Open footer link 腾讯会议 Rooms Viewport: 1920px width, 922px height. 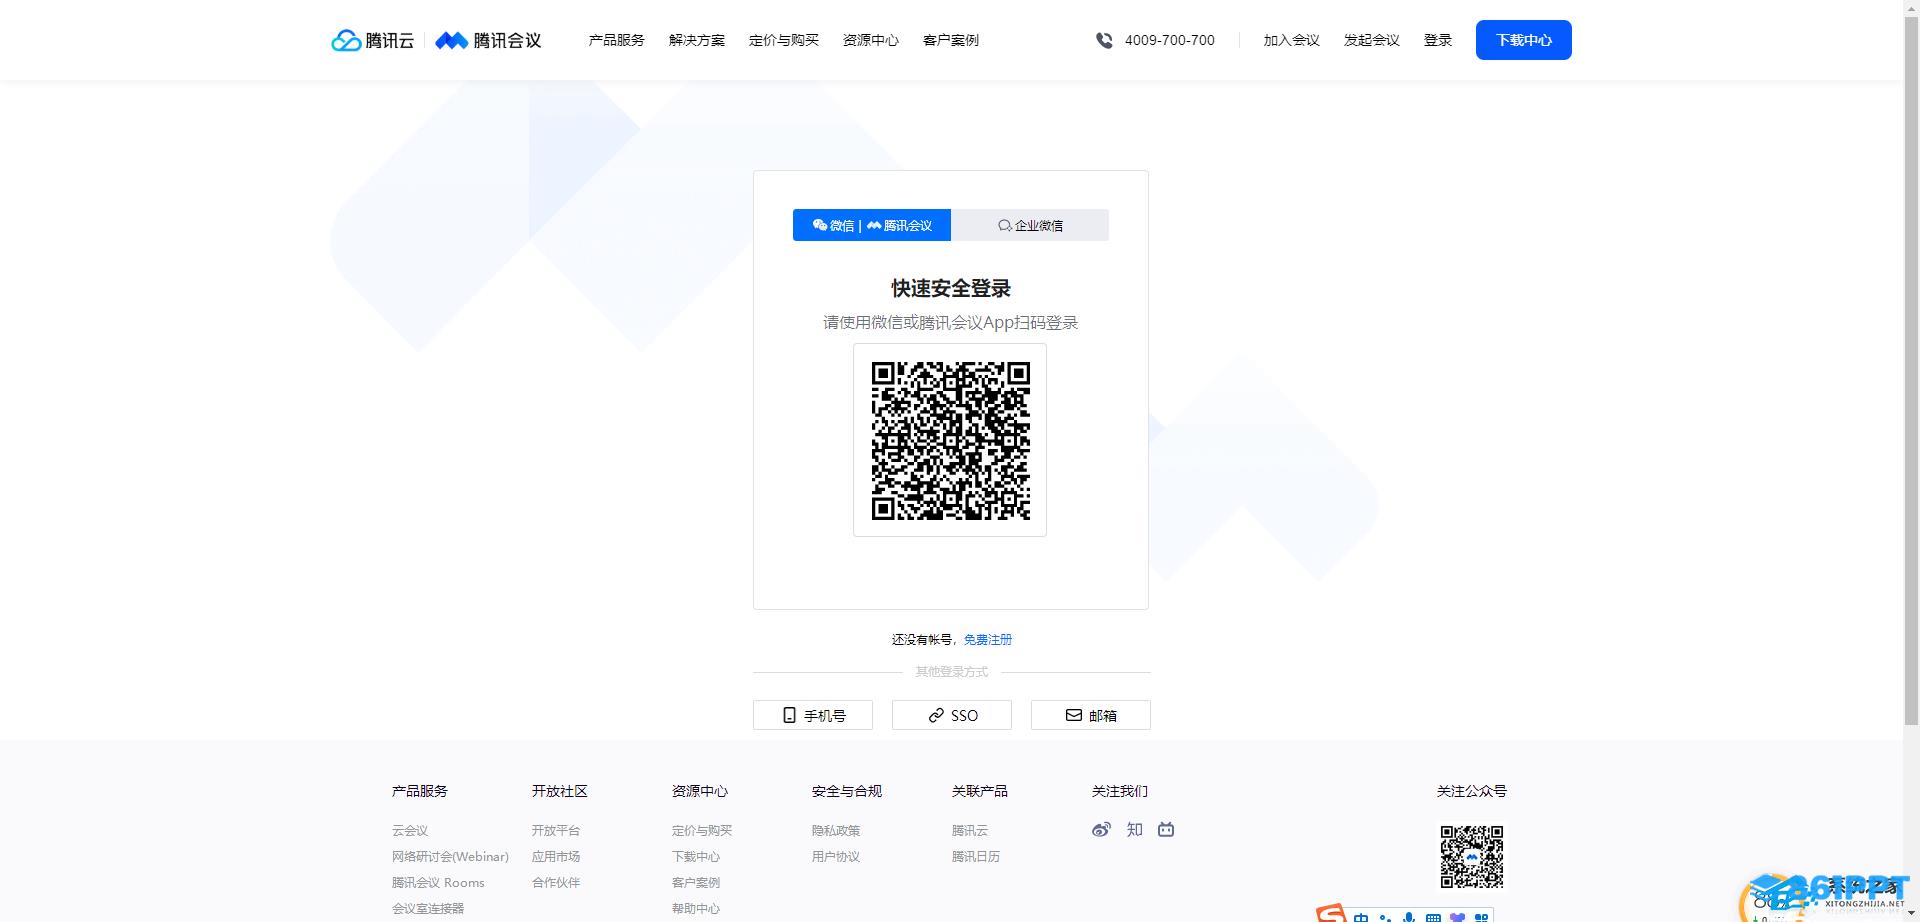(x=438, y=882)
